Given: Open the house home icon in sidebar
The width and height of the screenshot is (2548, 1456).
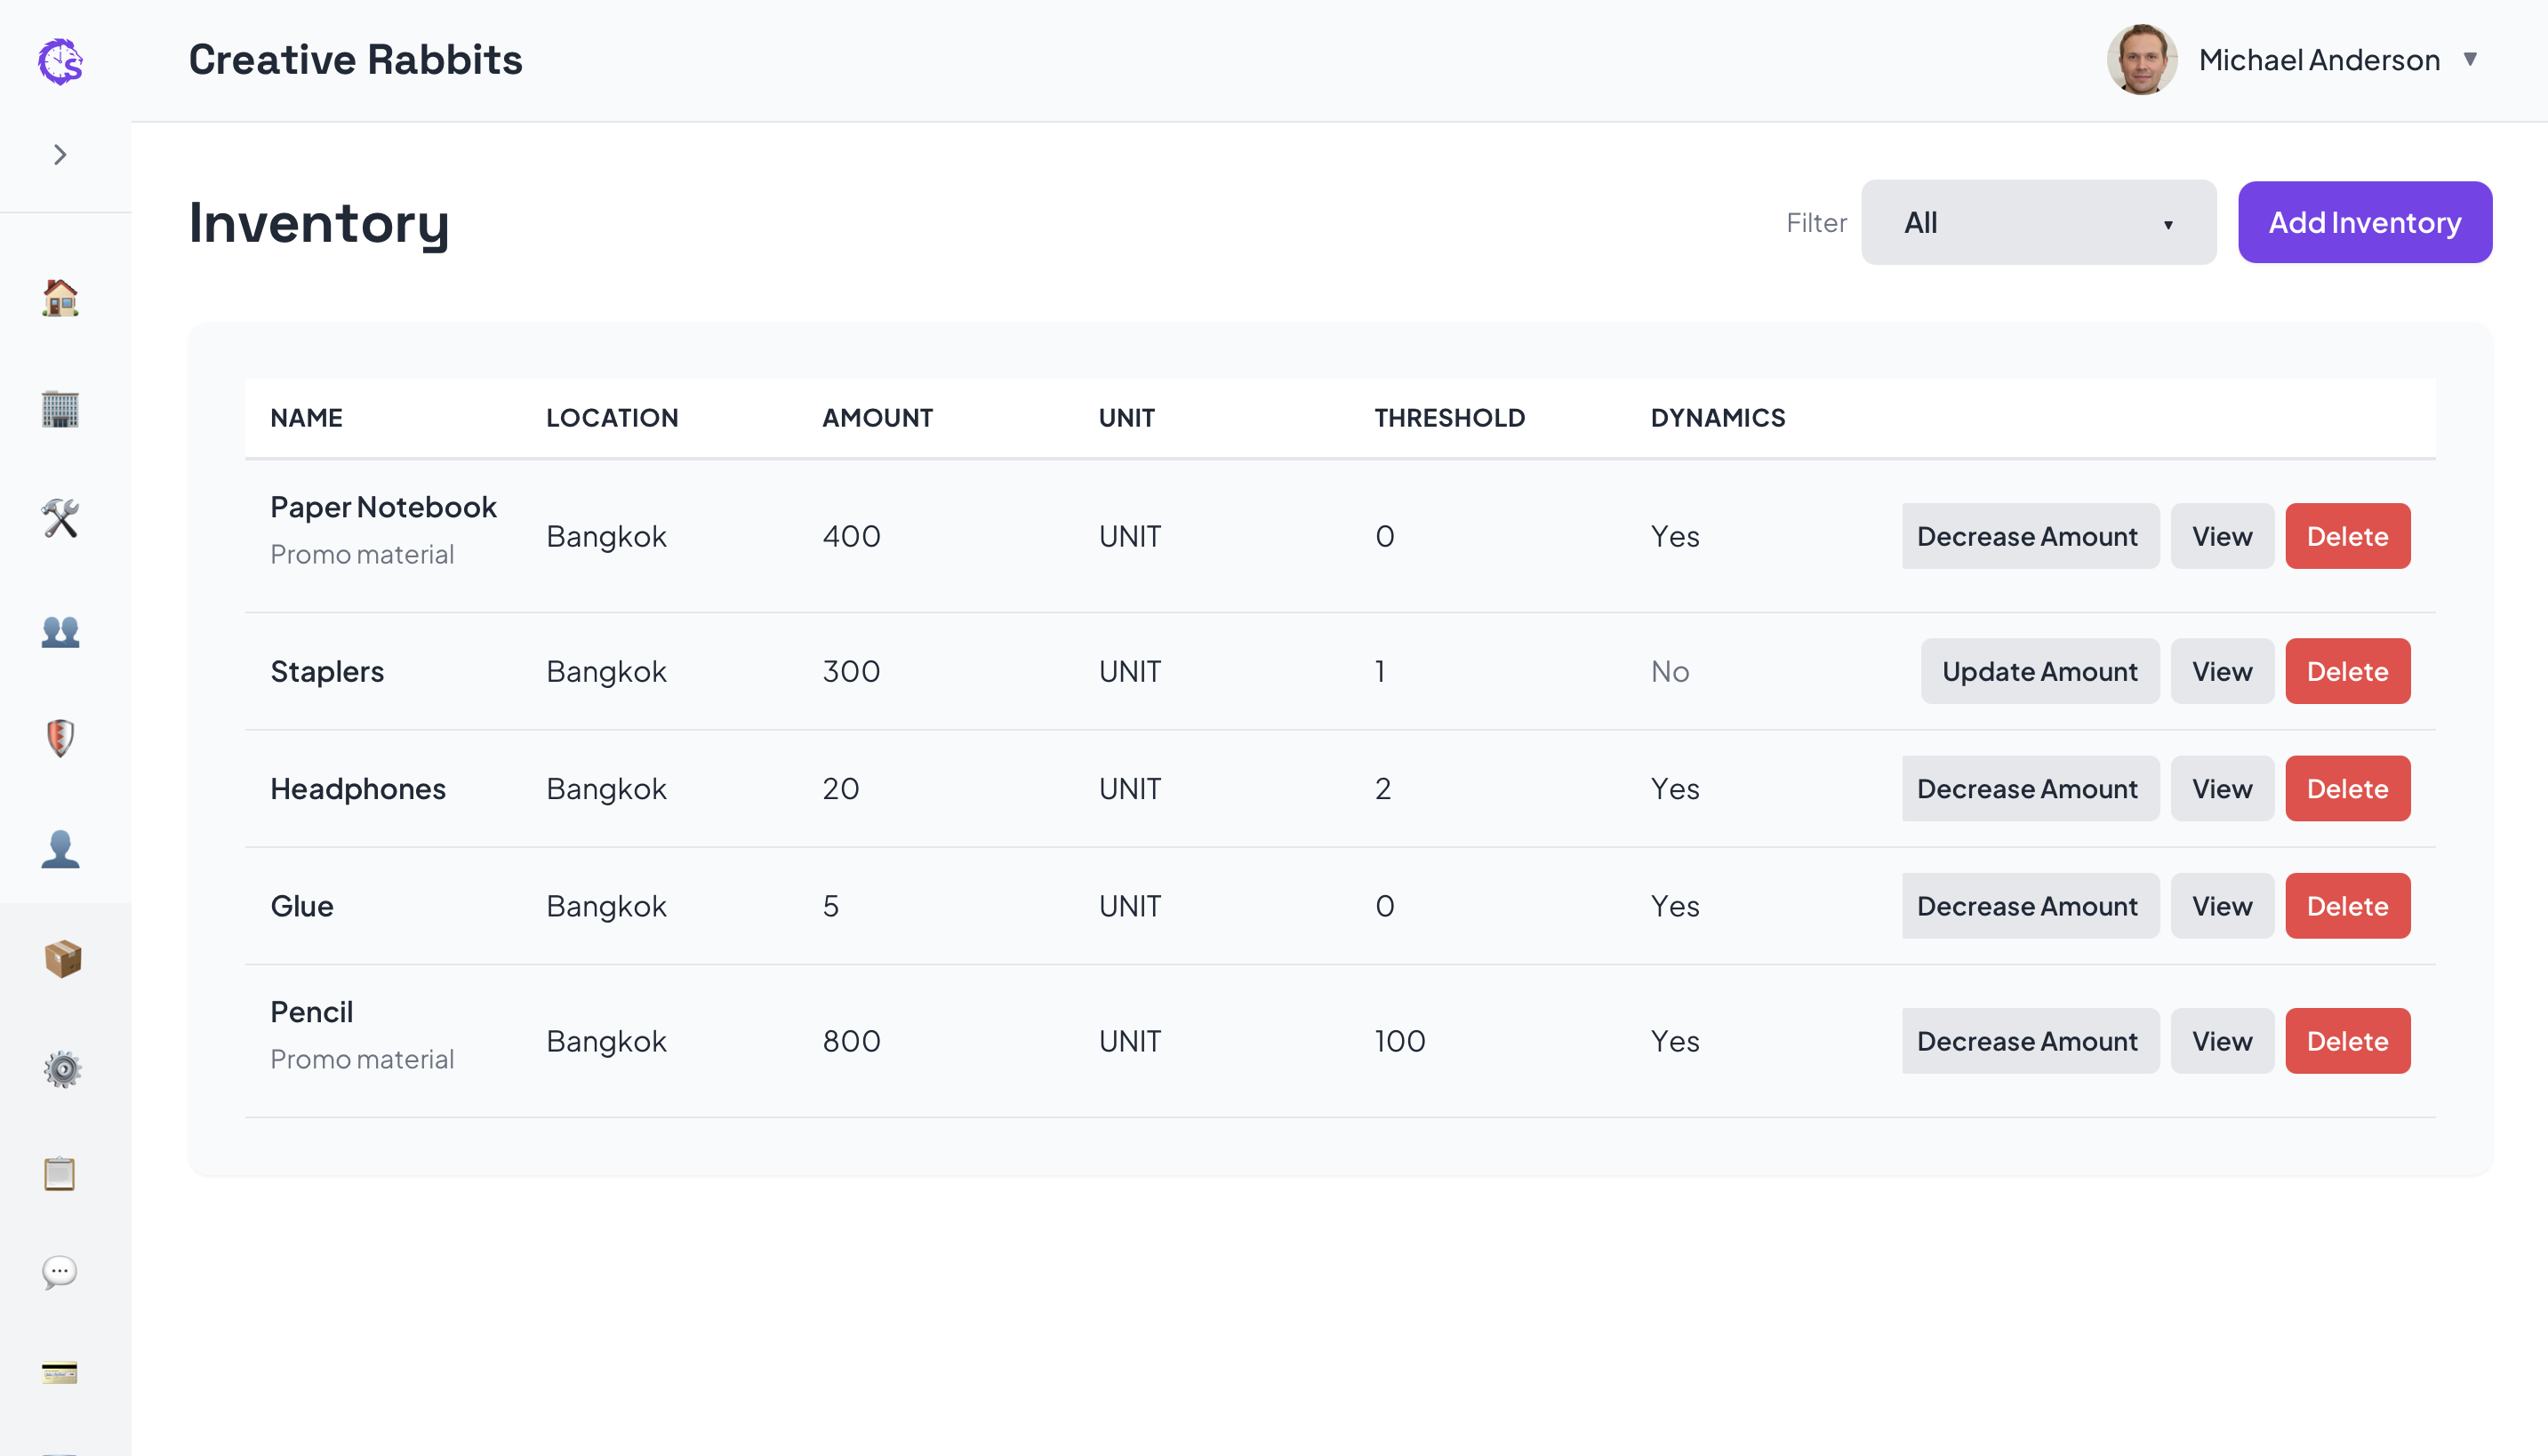Looking at the screenshot, I should (x=60, y=298).
